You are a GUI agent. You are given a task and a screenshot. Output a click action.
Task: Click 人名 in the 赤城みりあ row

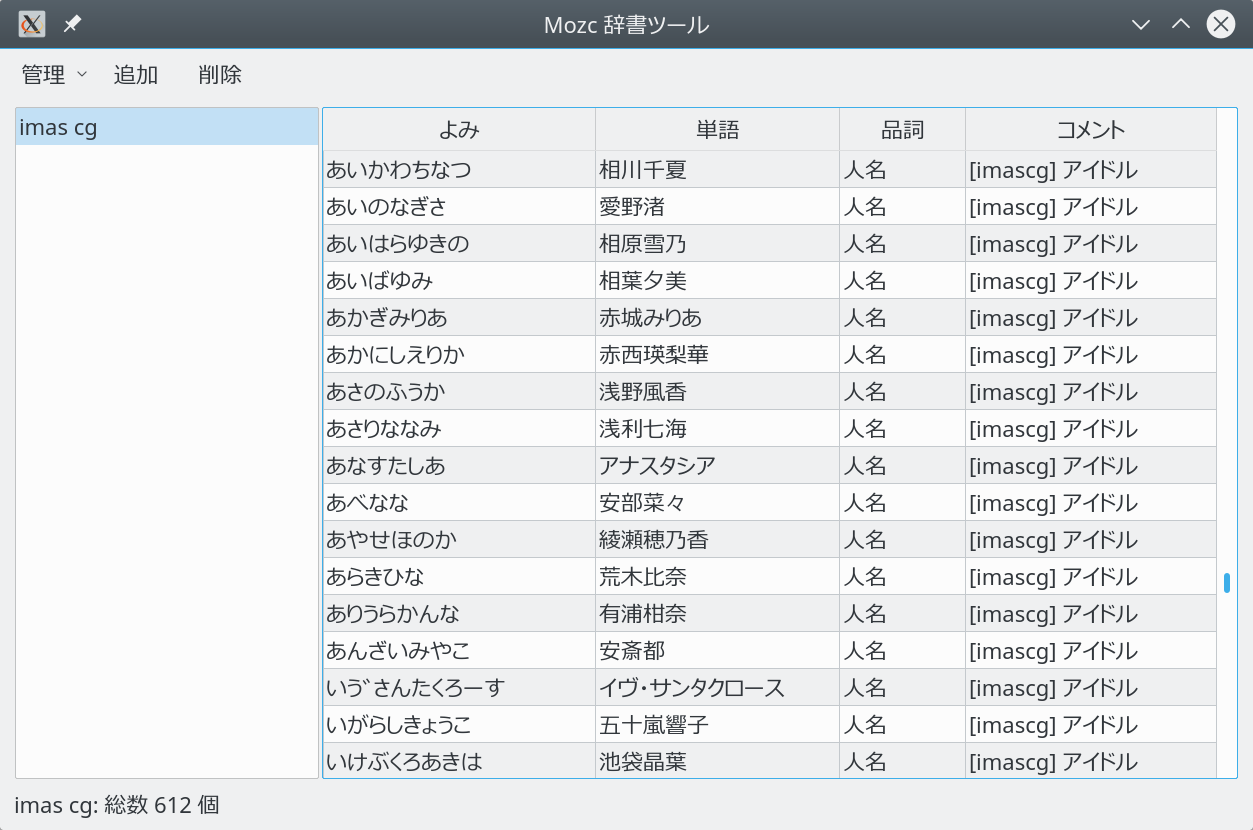[903, 318]
